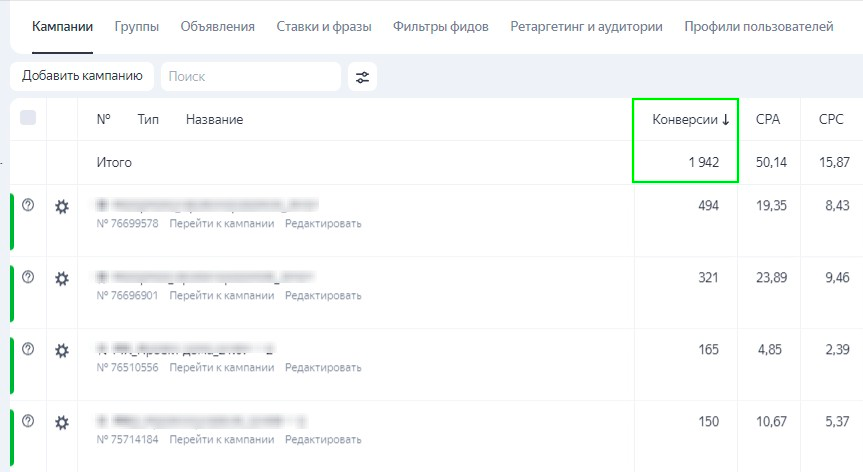The width and height of the screenshot is (863, 472).
Task: Select the total CPA value 50,14
Action: coord(771,162)
